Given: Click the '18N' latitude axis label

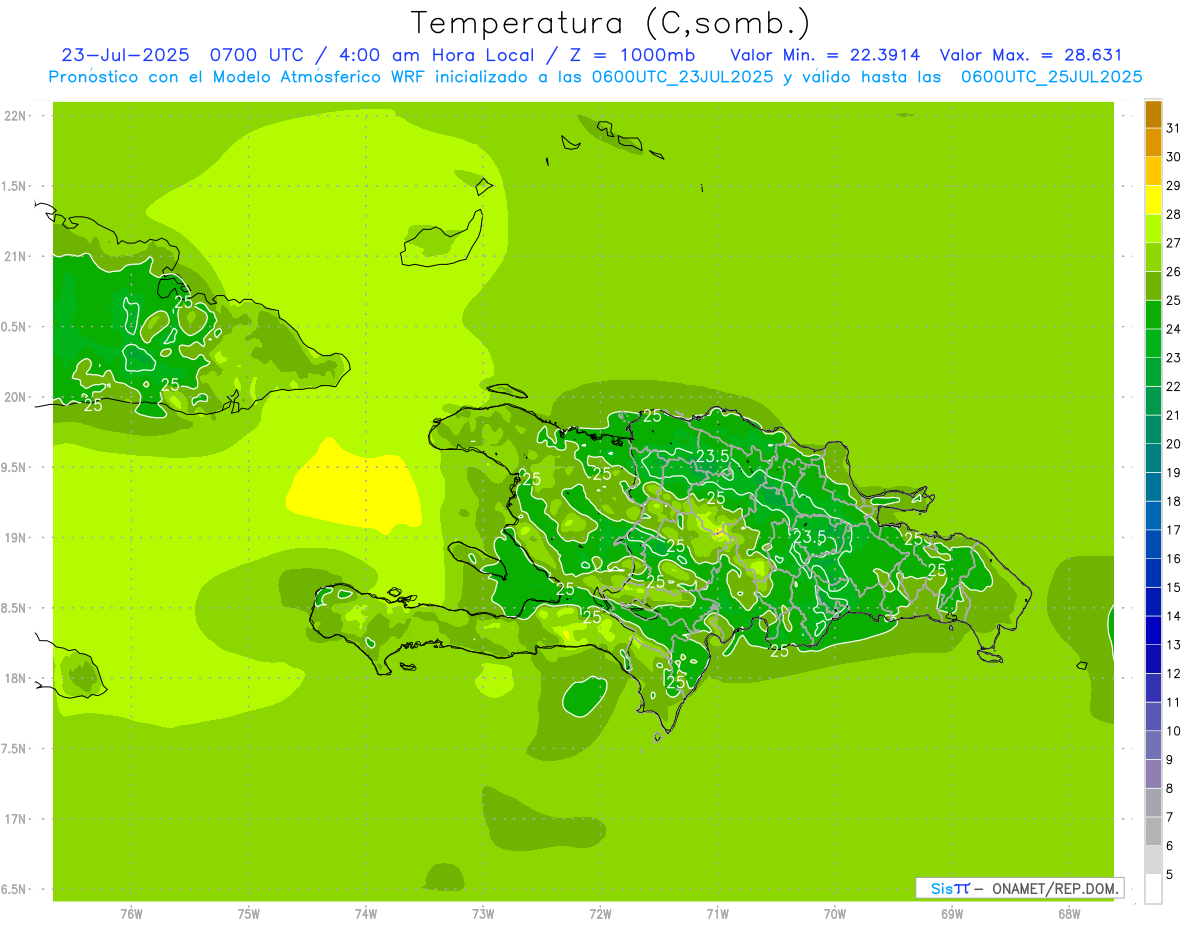Looking at the screenshot, I should coord(16,679).
